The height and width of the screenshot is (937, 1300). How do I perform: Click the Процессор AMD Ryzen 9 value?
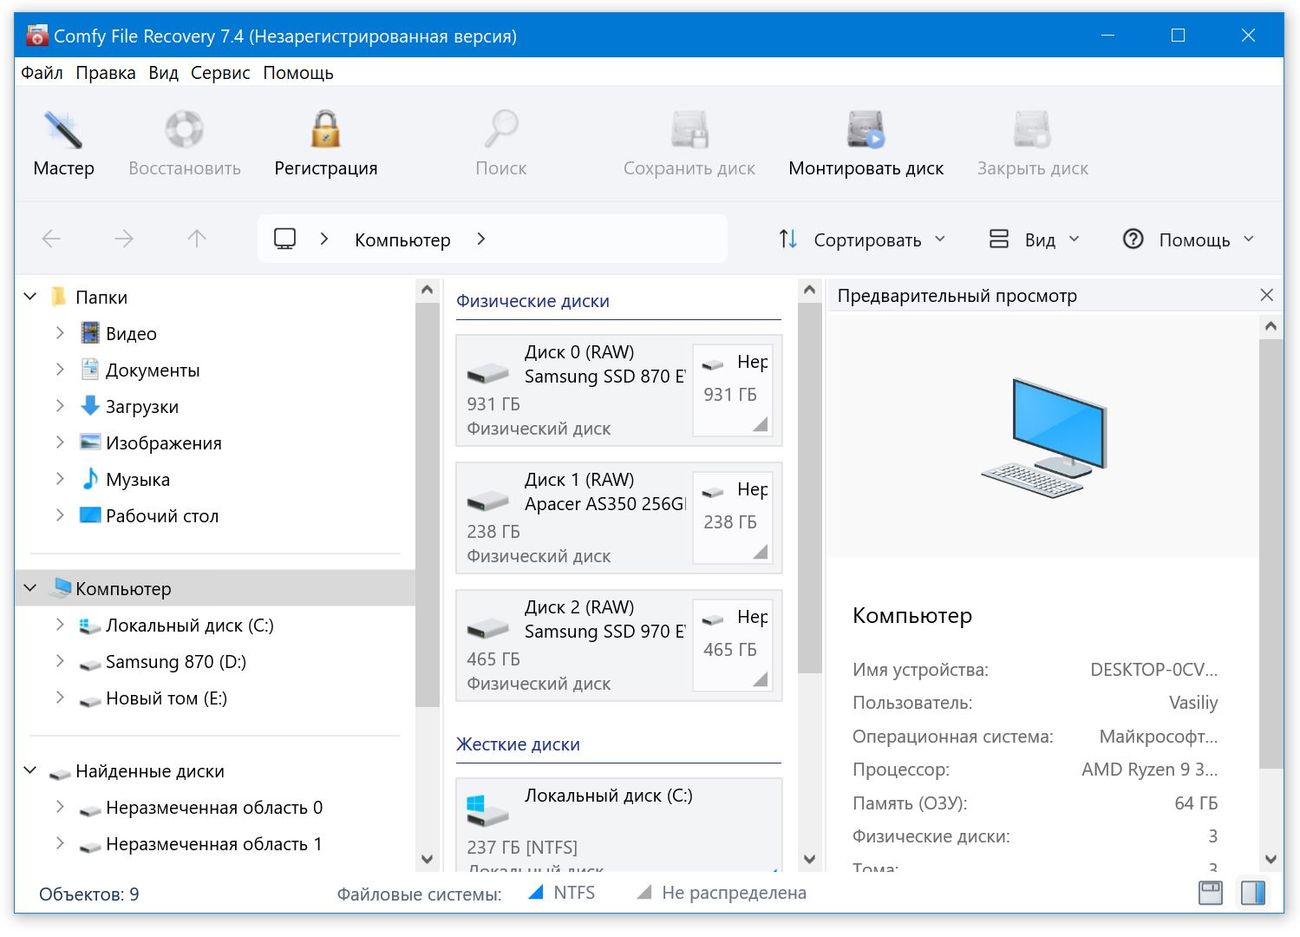[1150, 770]
